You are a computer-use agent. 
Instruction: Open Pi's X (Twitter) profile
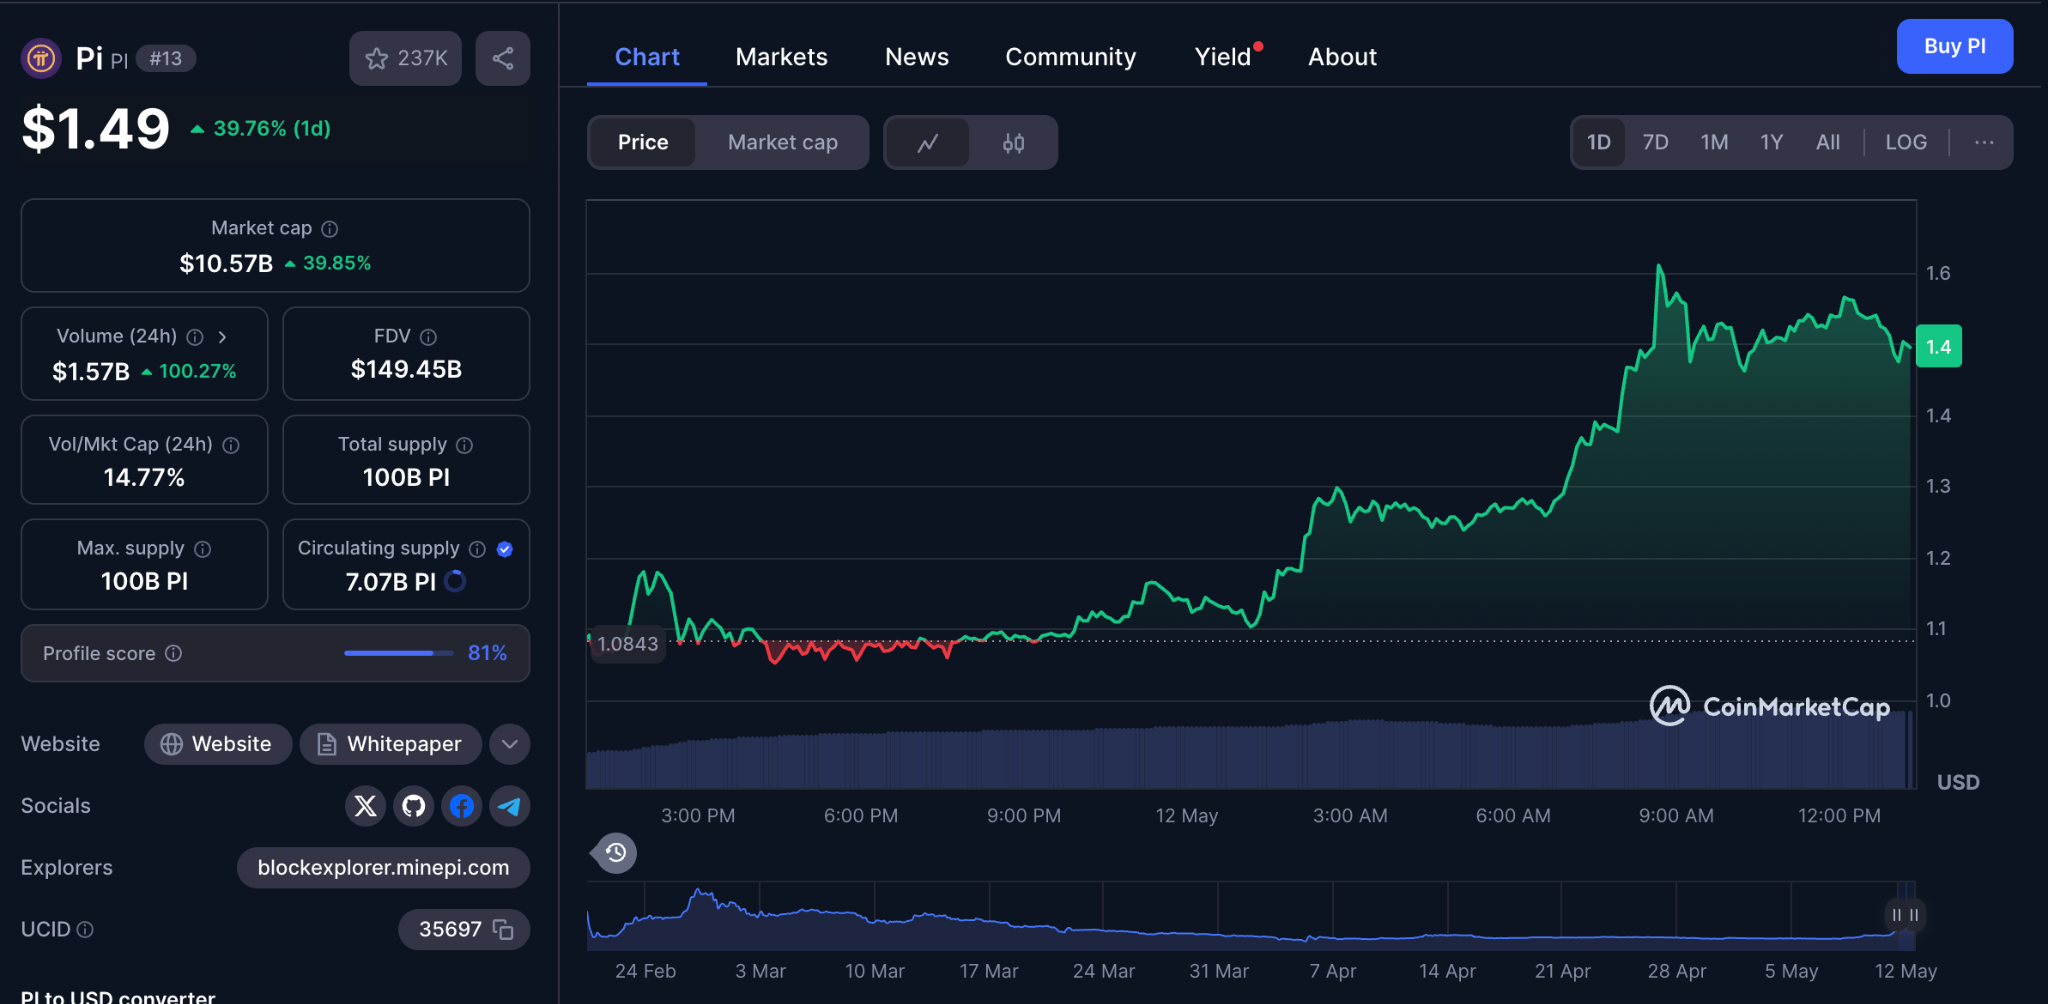click(x=365, y=806)
